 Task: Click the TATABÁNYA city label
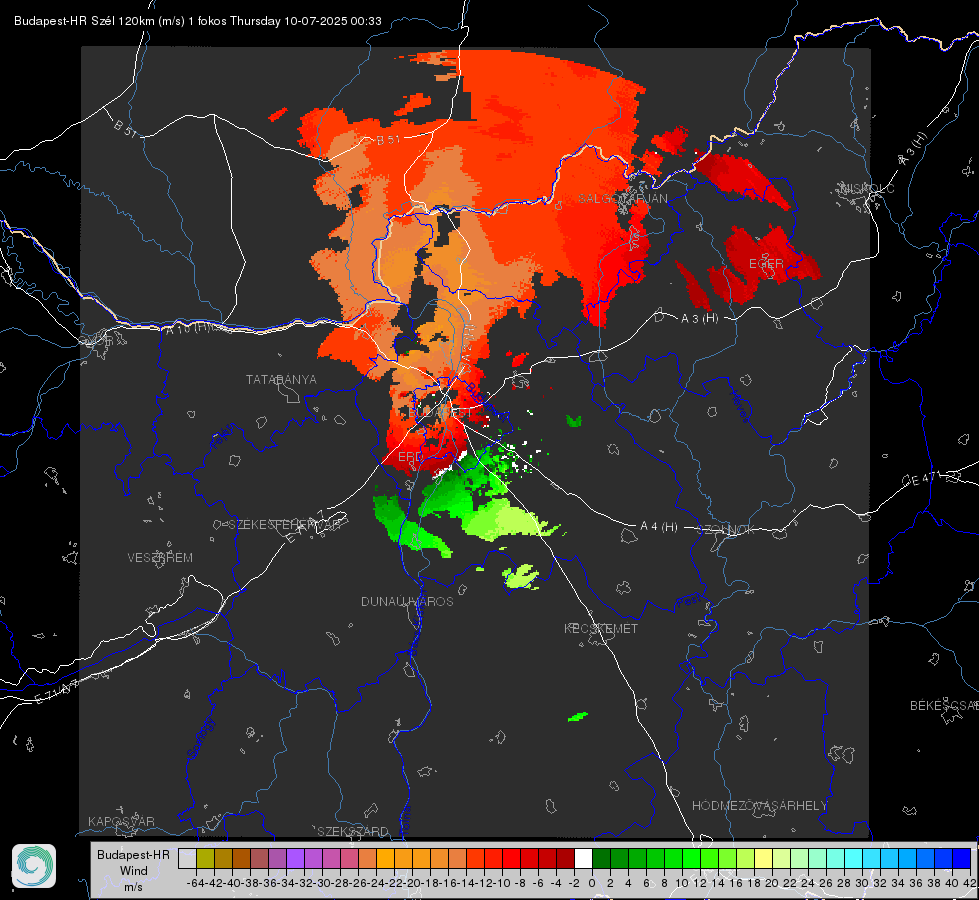tap(281, 379)
